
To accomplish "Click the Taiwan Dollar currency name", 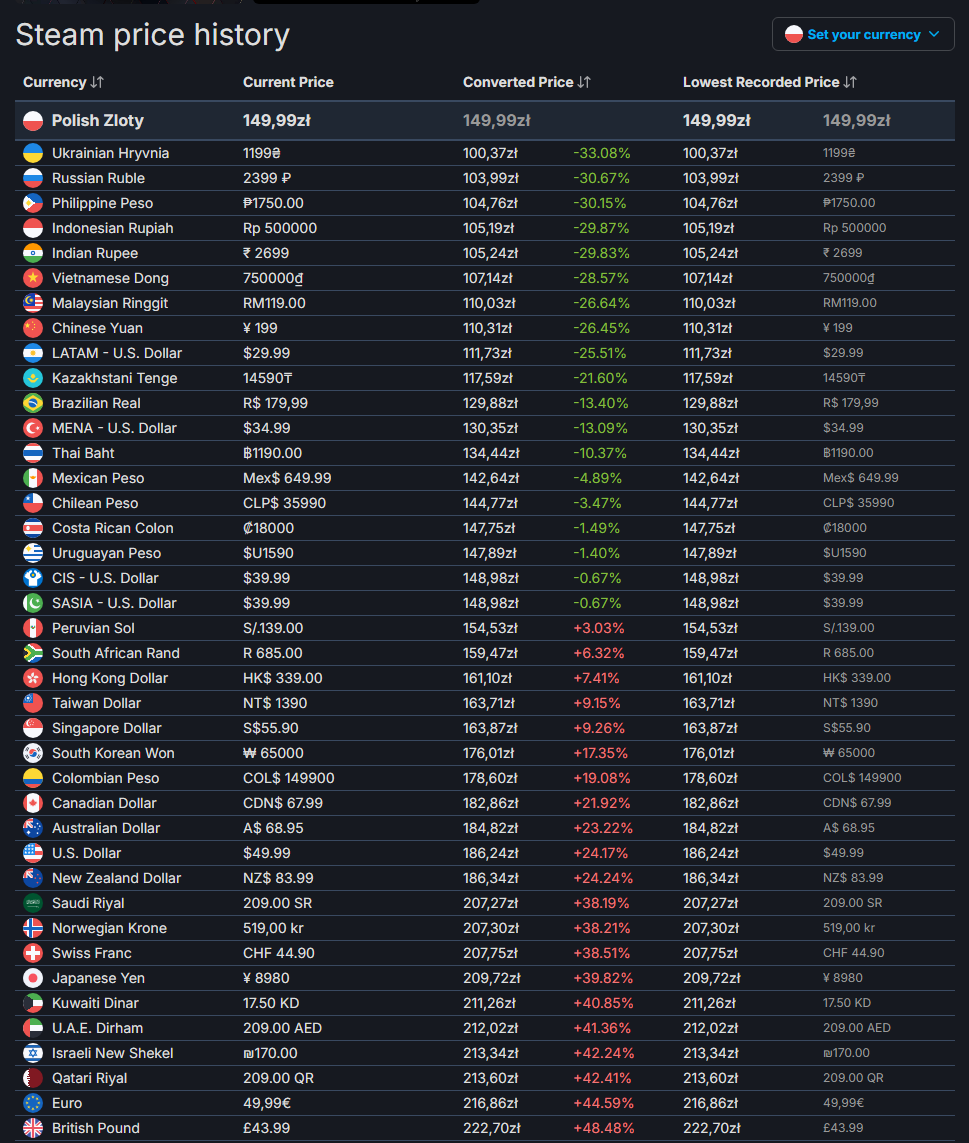I will point(96,703).
